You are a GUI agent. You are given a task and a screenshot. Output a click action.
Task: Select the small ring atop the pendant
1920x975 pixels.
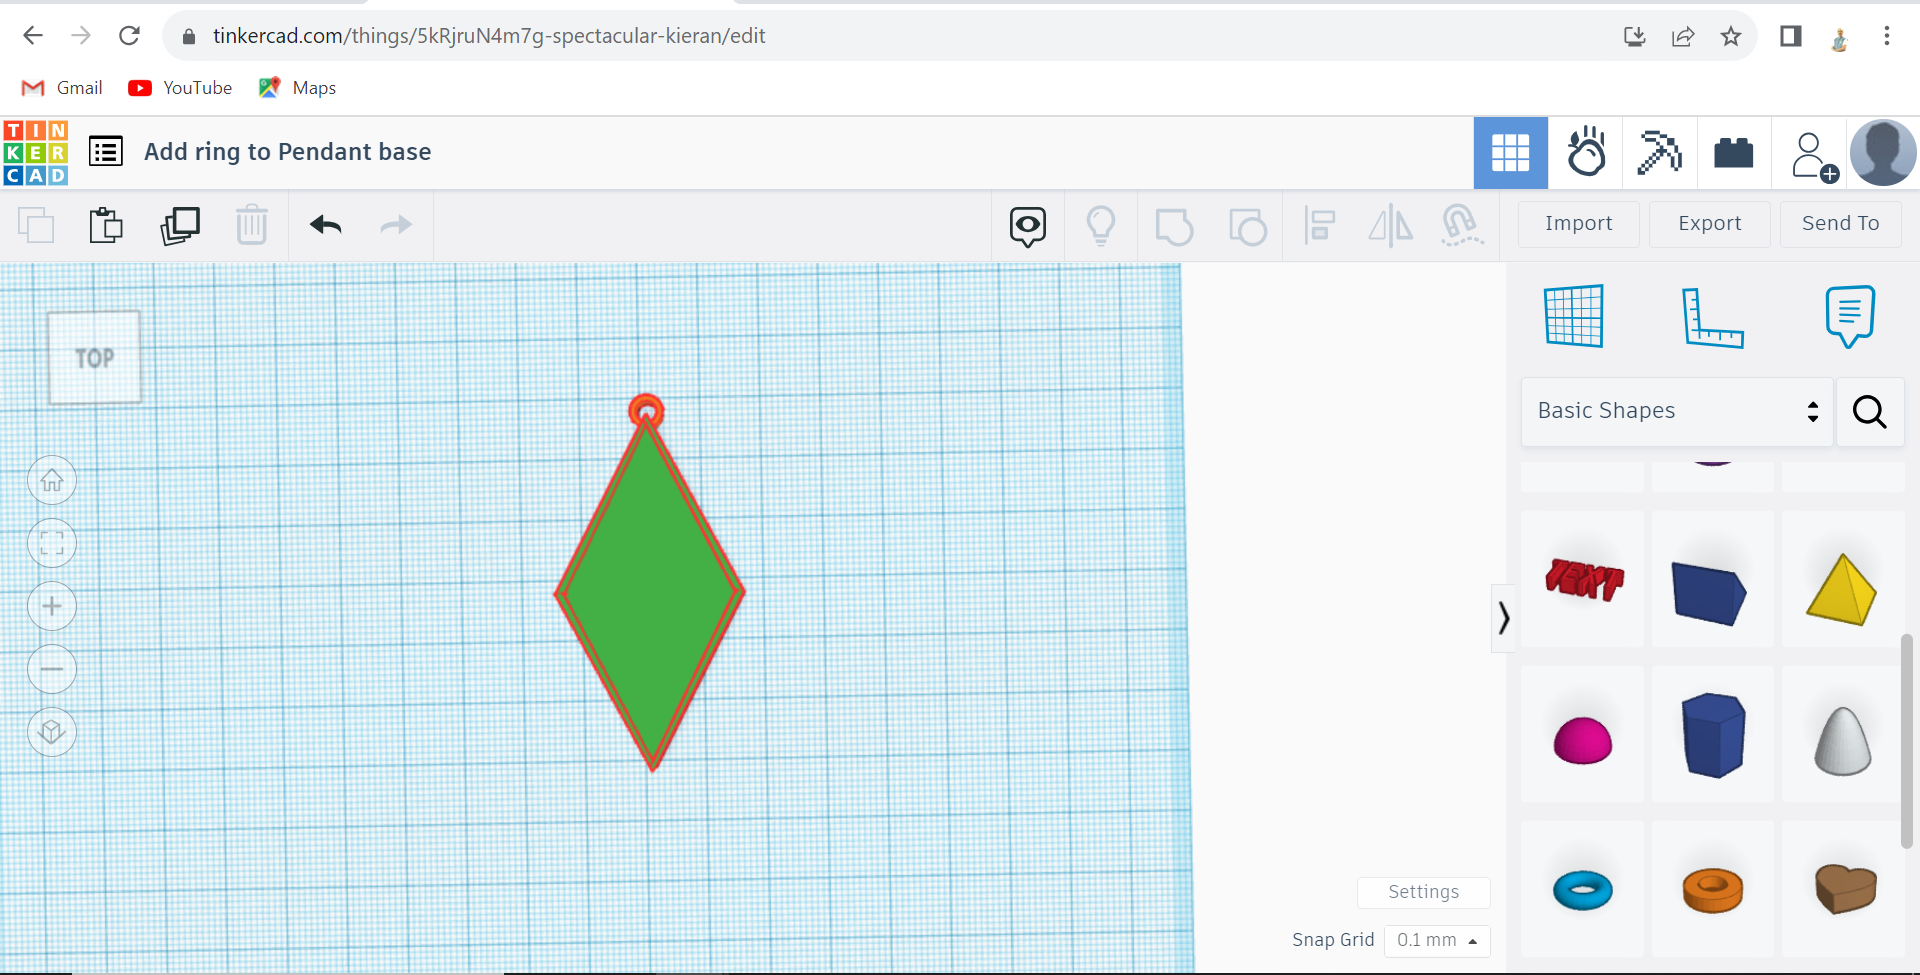coord(646,410)
